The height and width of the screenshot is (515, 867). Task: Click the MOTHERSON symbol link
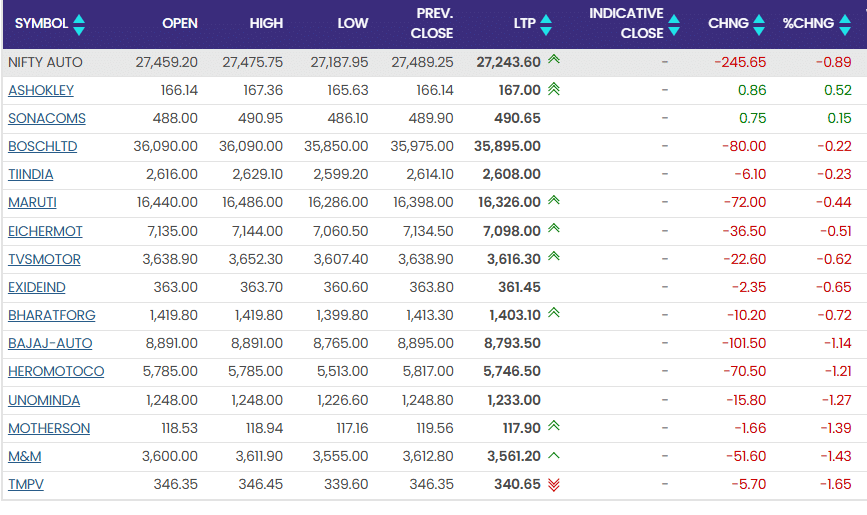point(49,428)
